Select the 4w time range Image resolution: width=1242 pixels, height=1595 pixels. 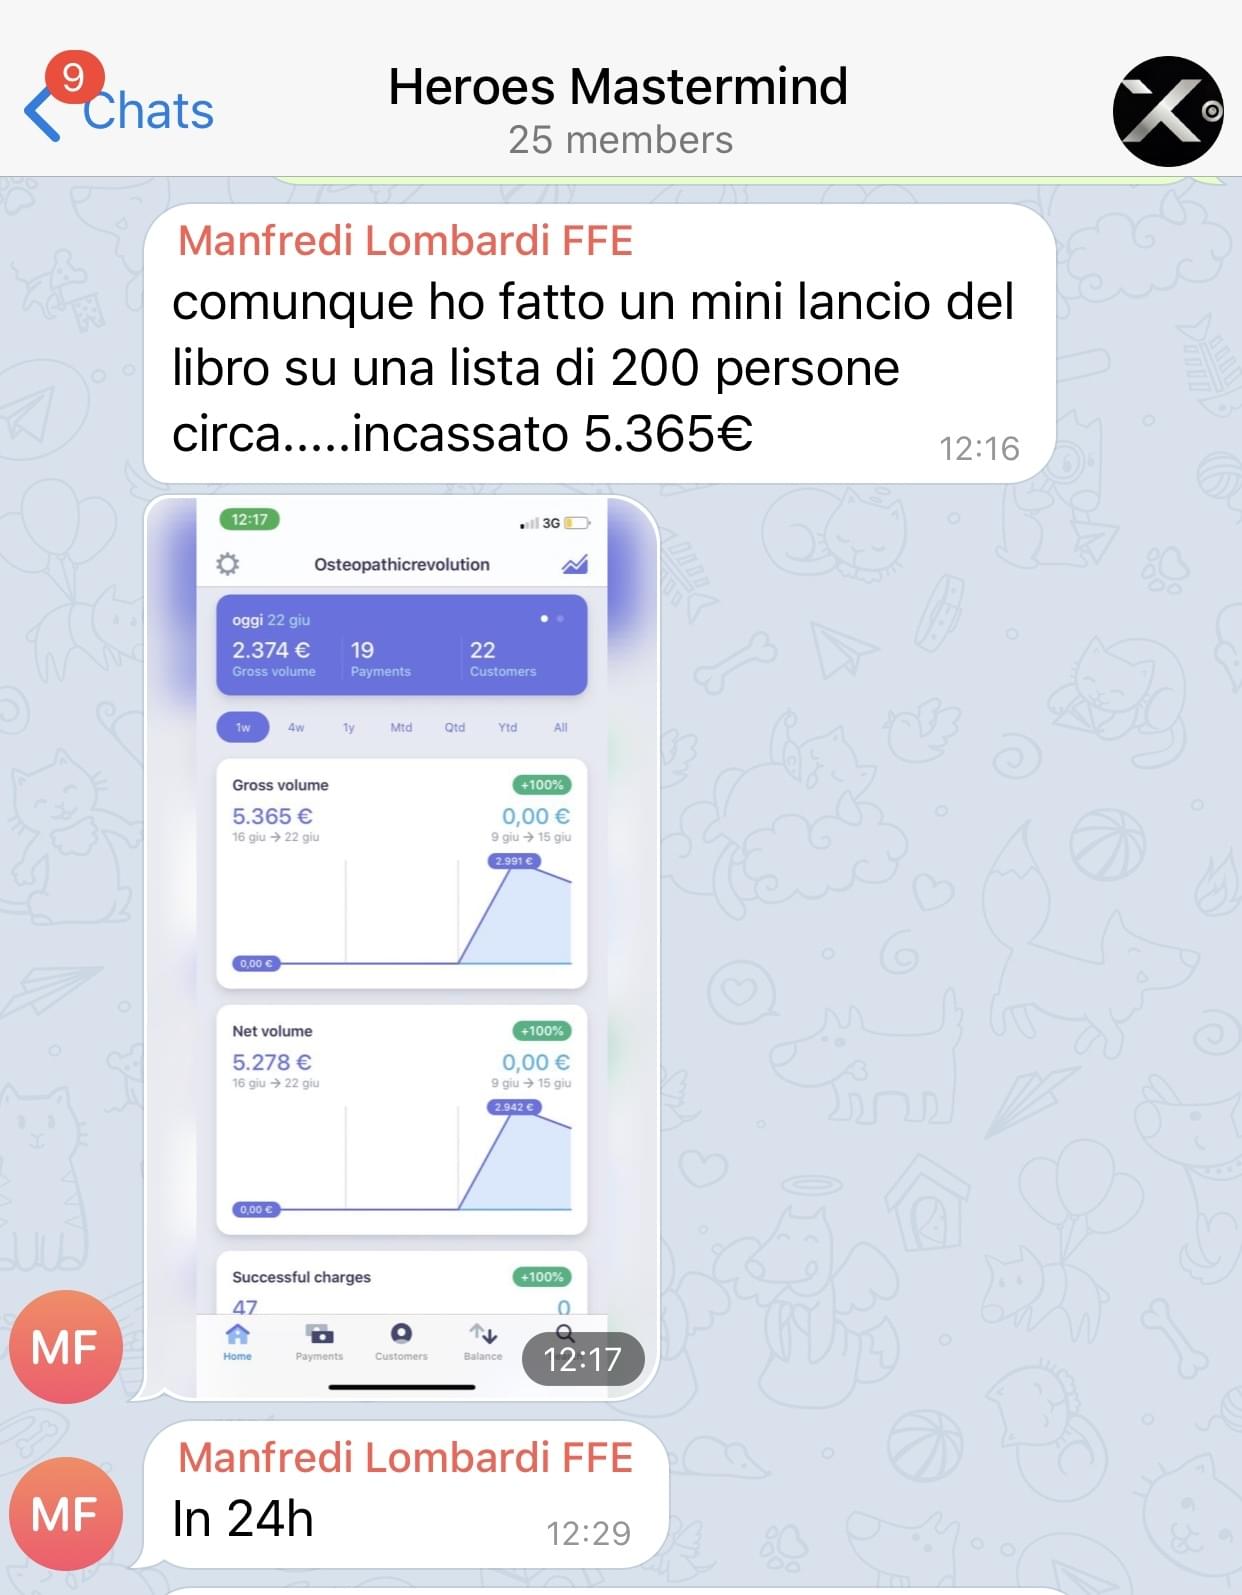pyautogui.click(x=296, y=727)
